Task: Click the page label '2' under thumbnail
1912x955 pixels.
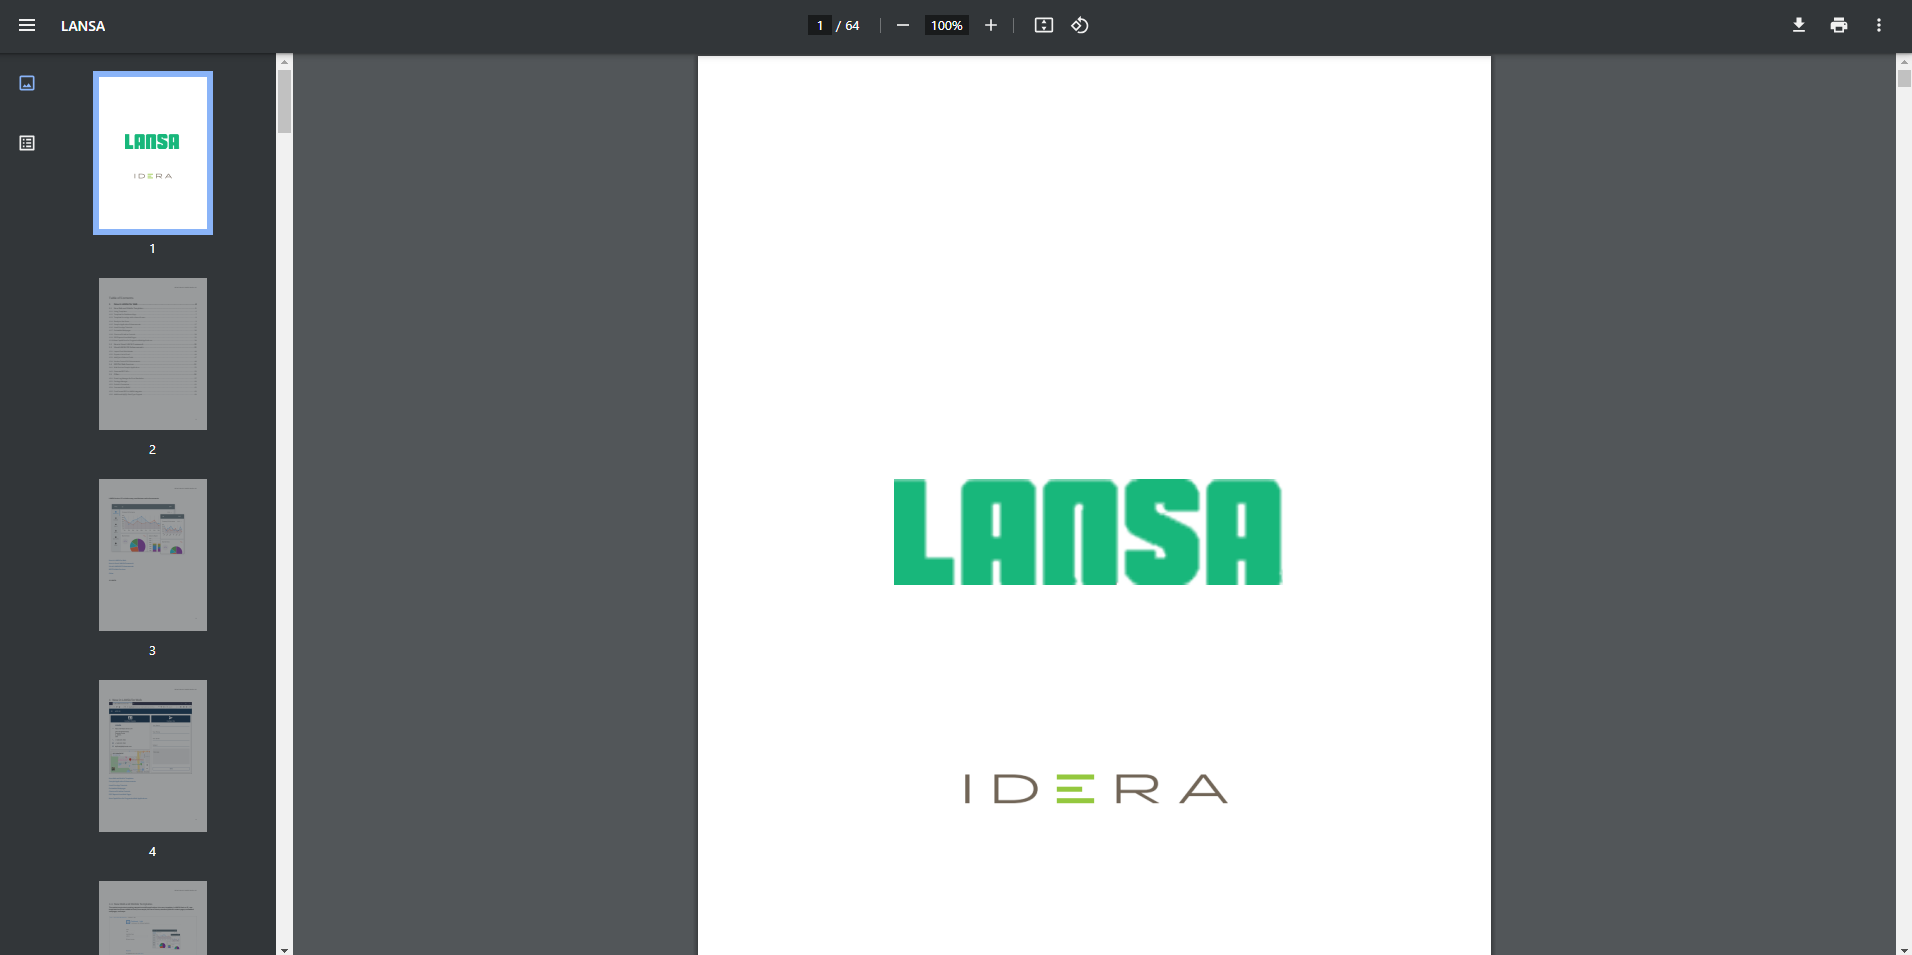Action: (152, 449)
